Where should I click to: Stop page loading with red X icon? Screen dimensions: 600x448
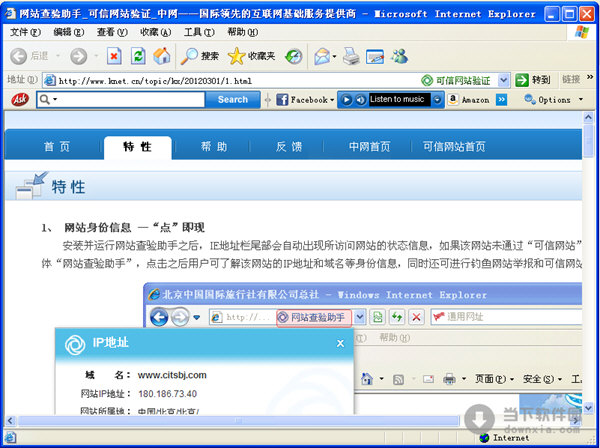[x=114, y=56]
